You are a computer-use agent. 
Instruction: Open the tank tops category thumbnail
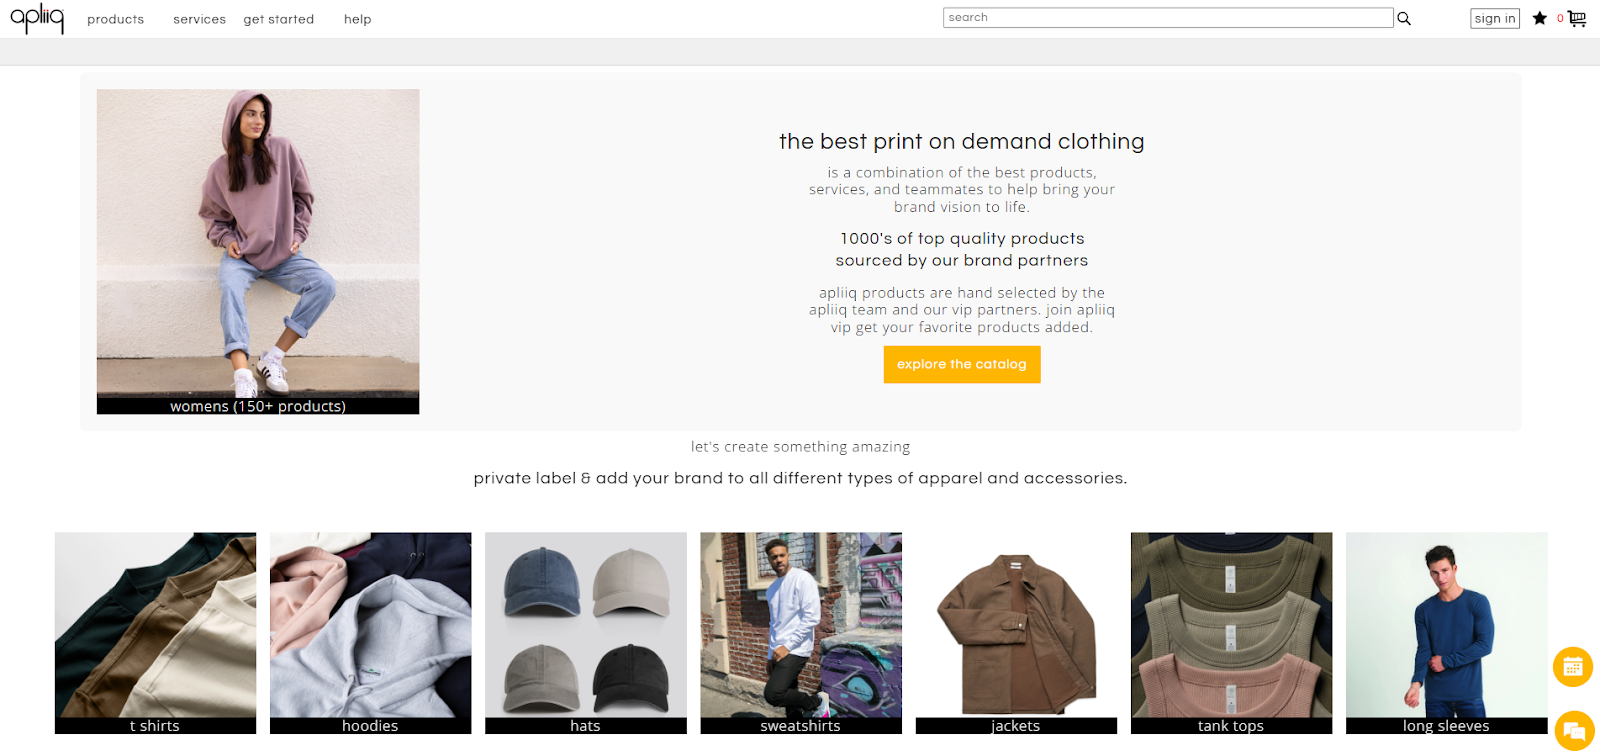1229,630
